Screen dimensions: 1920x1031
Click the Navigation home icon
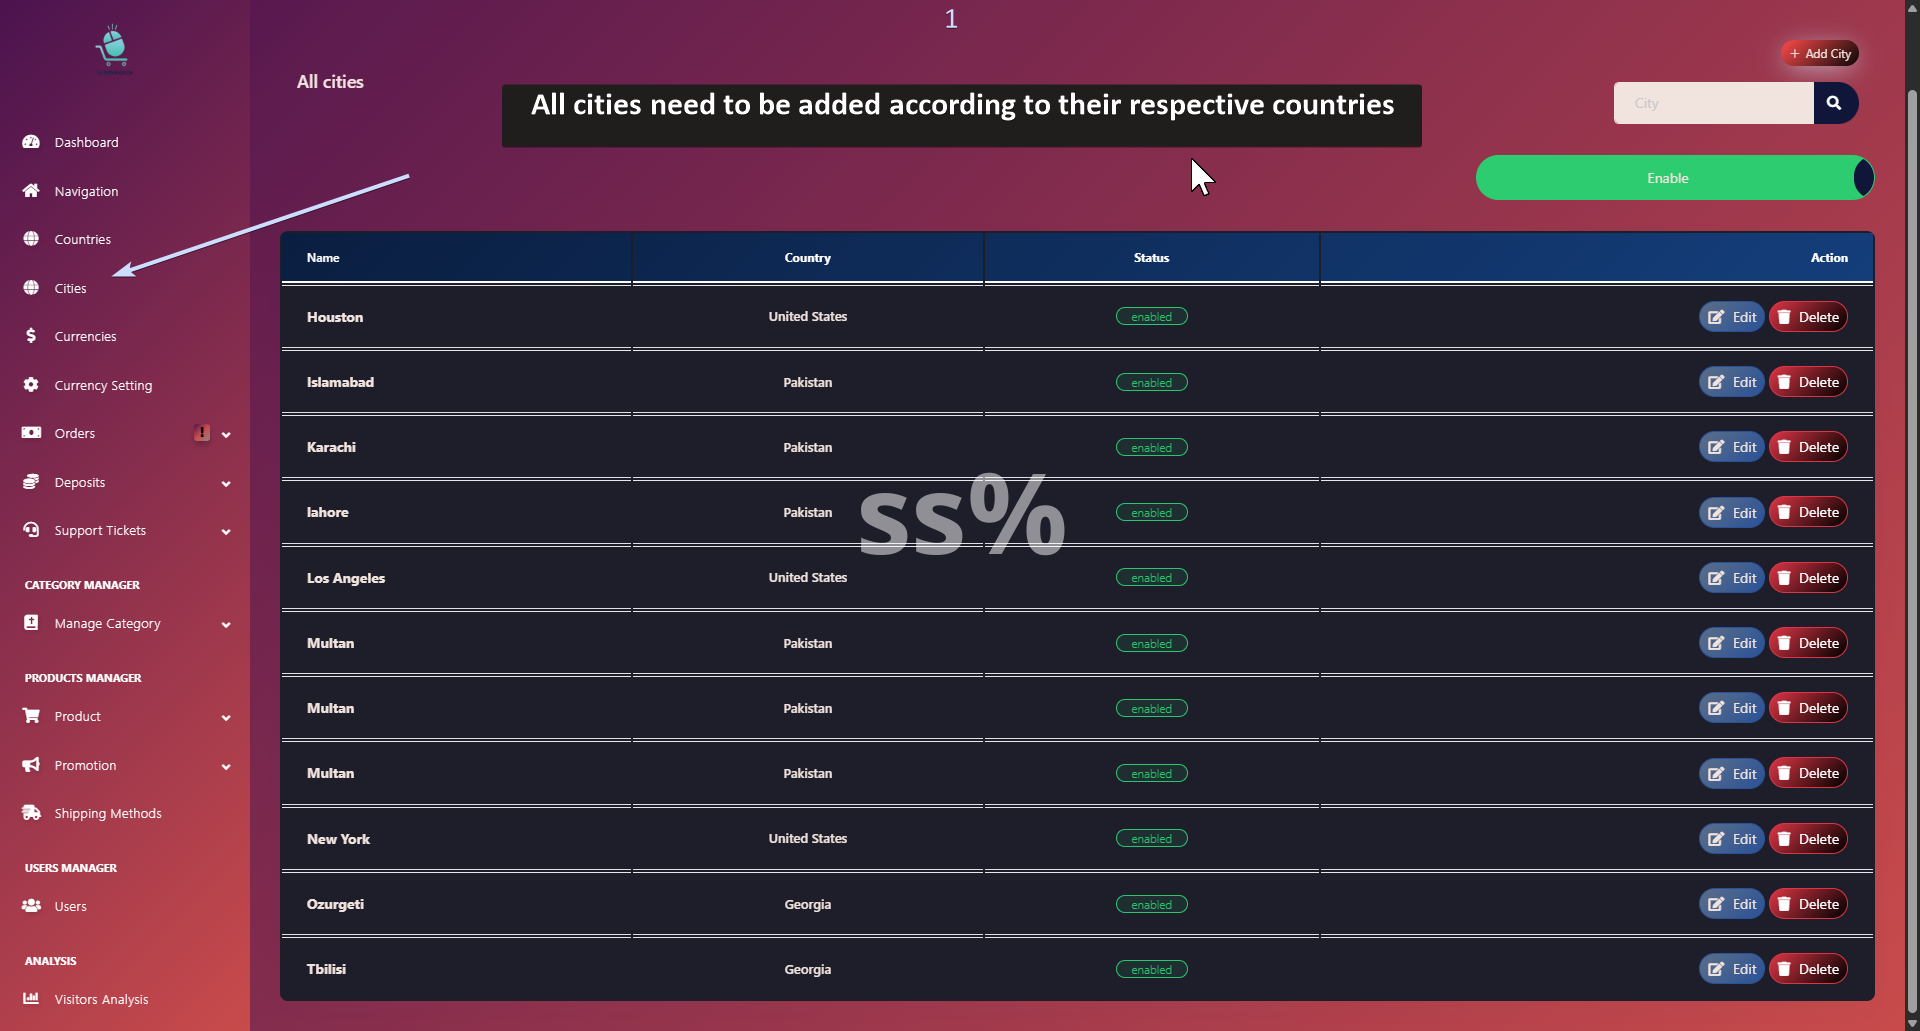[31, 191]
